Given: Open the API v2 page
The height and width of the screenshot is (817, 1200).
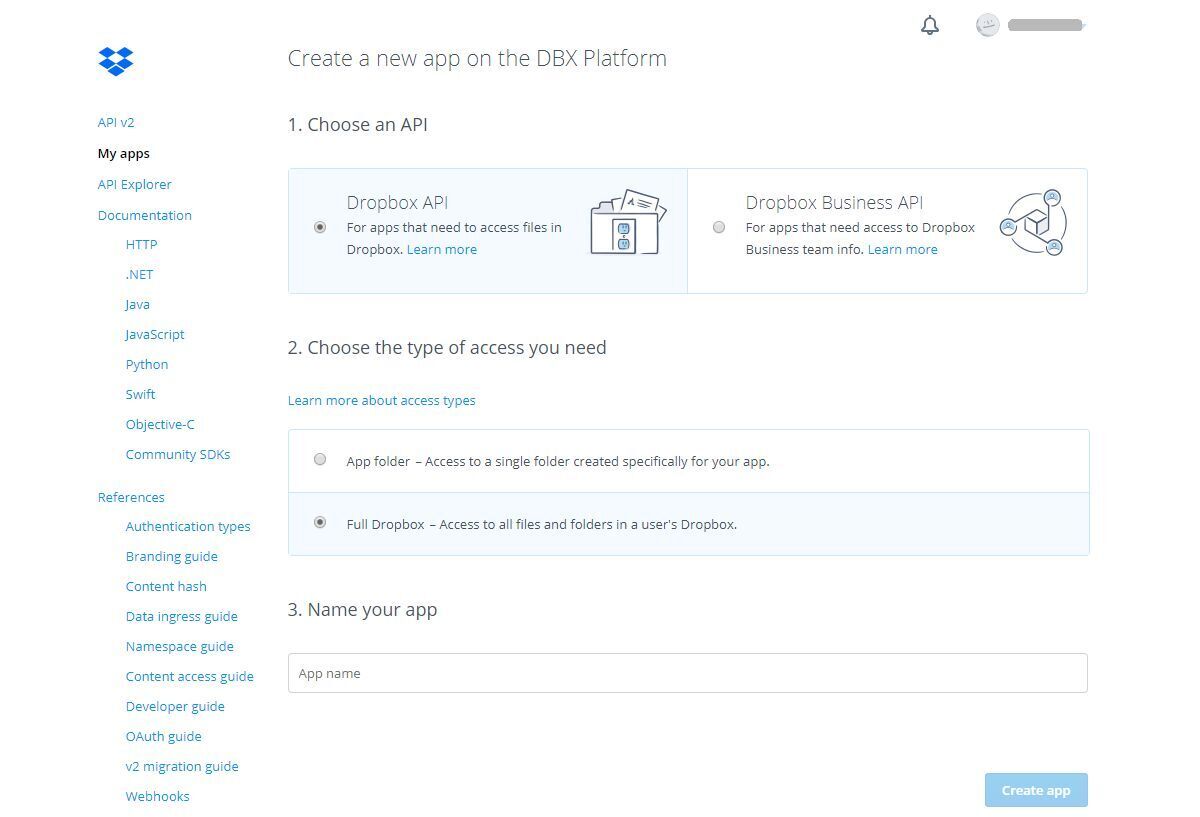Looking at the screenshot, I should (x=116, y=122).
